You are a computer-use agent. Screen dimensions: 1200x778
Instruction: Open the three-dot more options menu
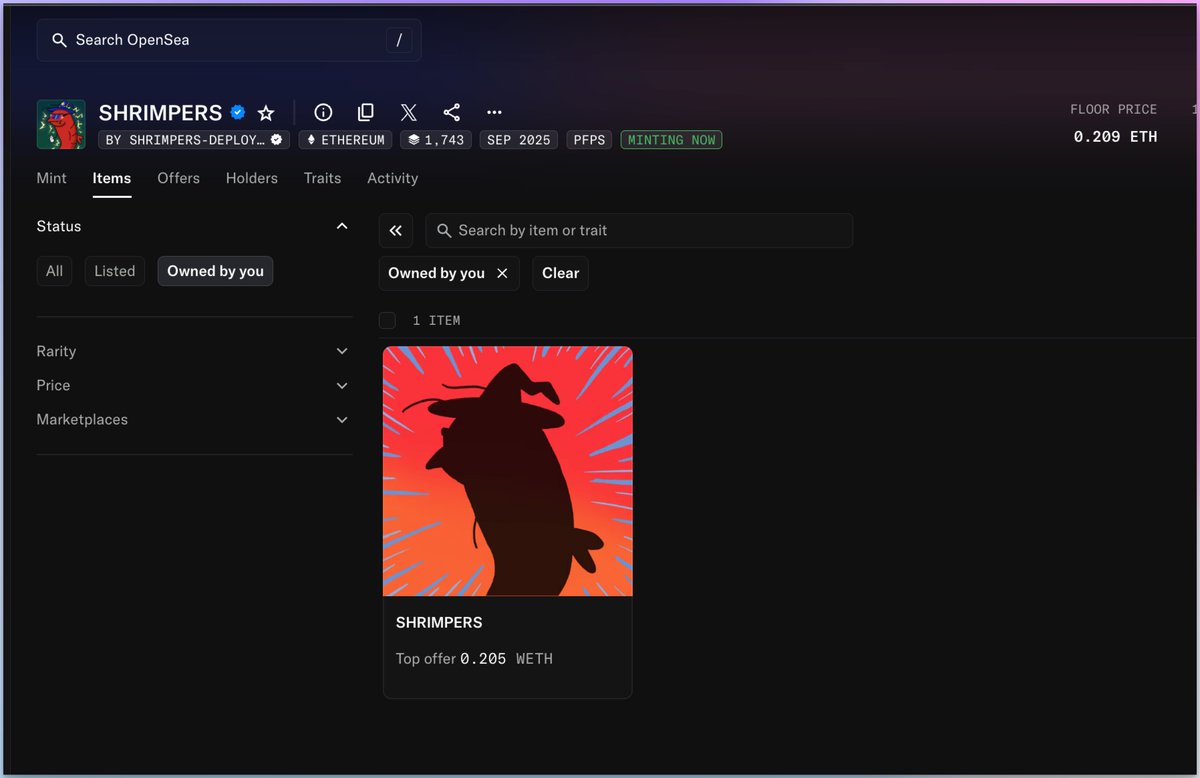coord(494,112)
